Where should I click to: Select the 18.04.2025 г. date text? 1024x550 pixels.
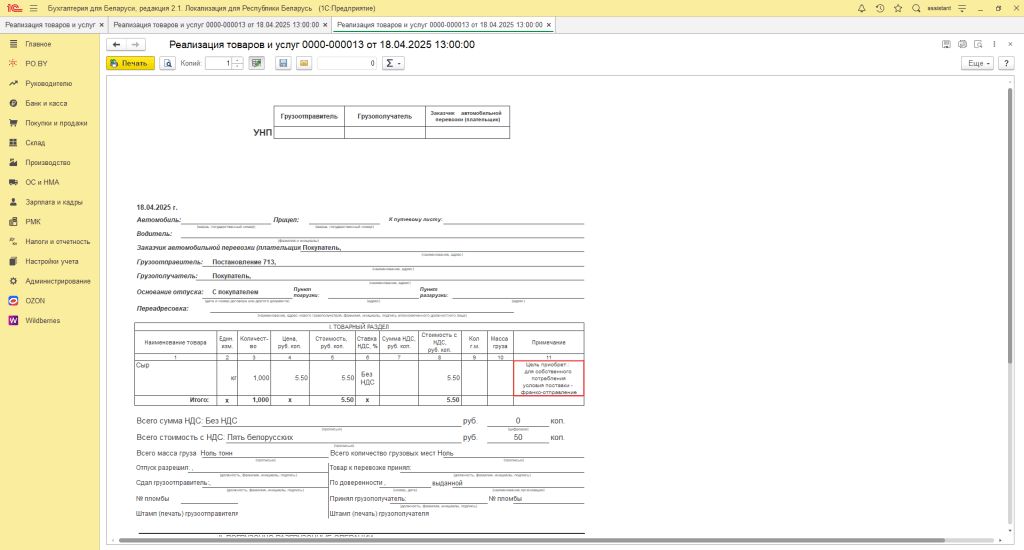pos(157,207)
